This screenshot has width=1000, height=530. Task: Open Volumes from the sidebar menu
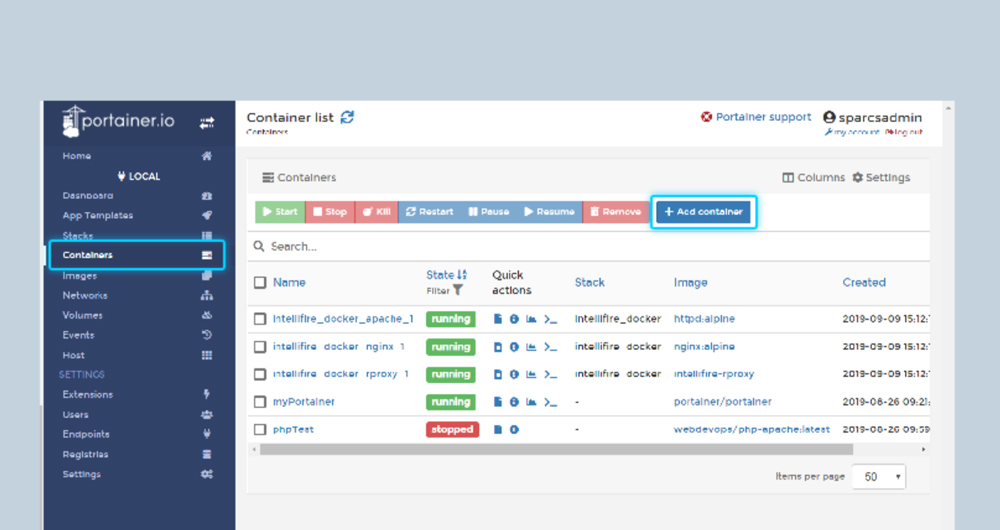coord(82,315)
